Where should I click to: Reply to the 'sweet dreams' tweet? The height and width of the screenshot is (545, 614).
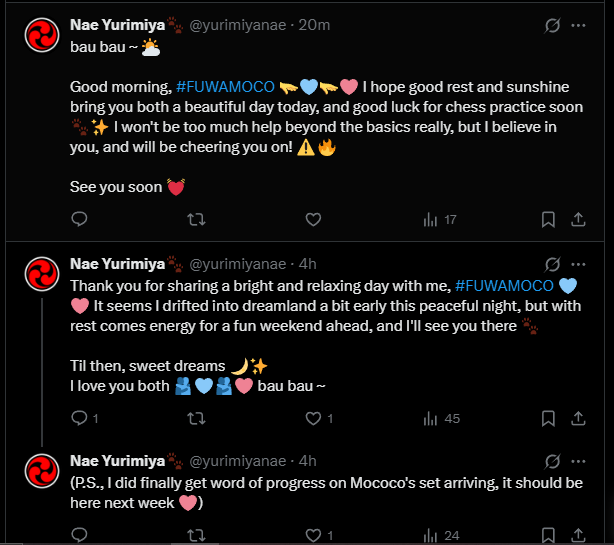click(80, 418)
